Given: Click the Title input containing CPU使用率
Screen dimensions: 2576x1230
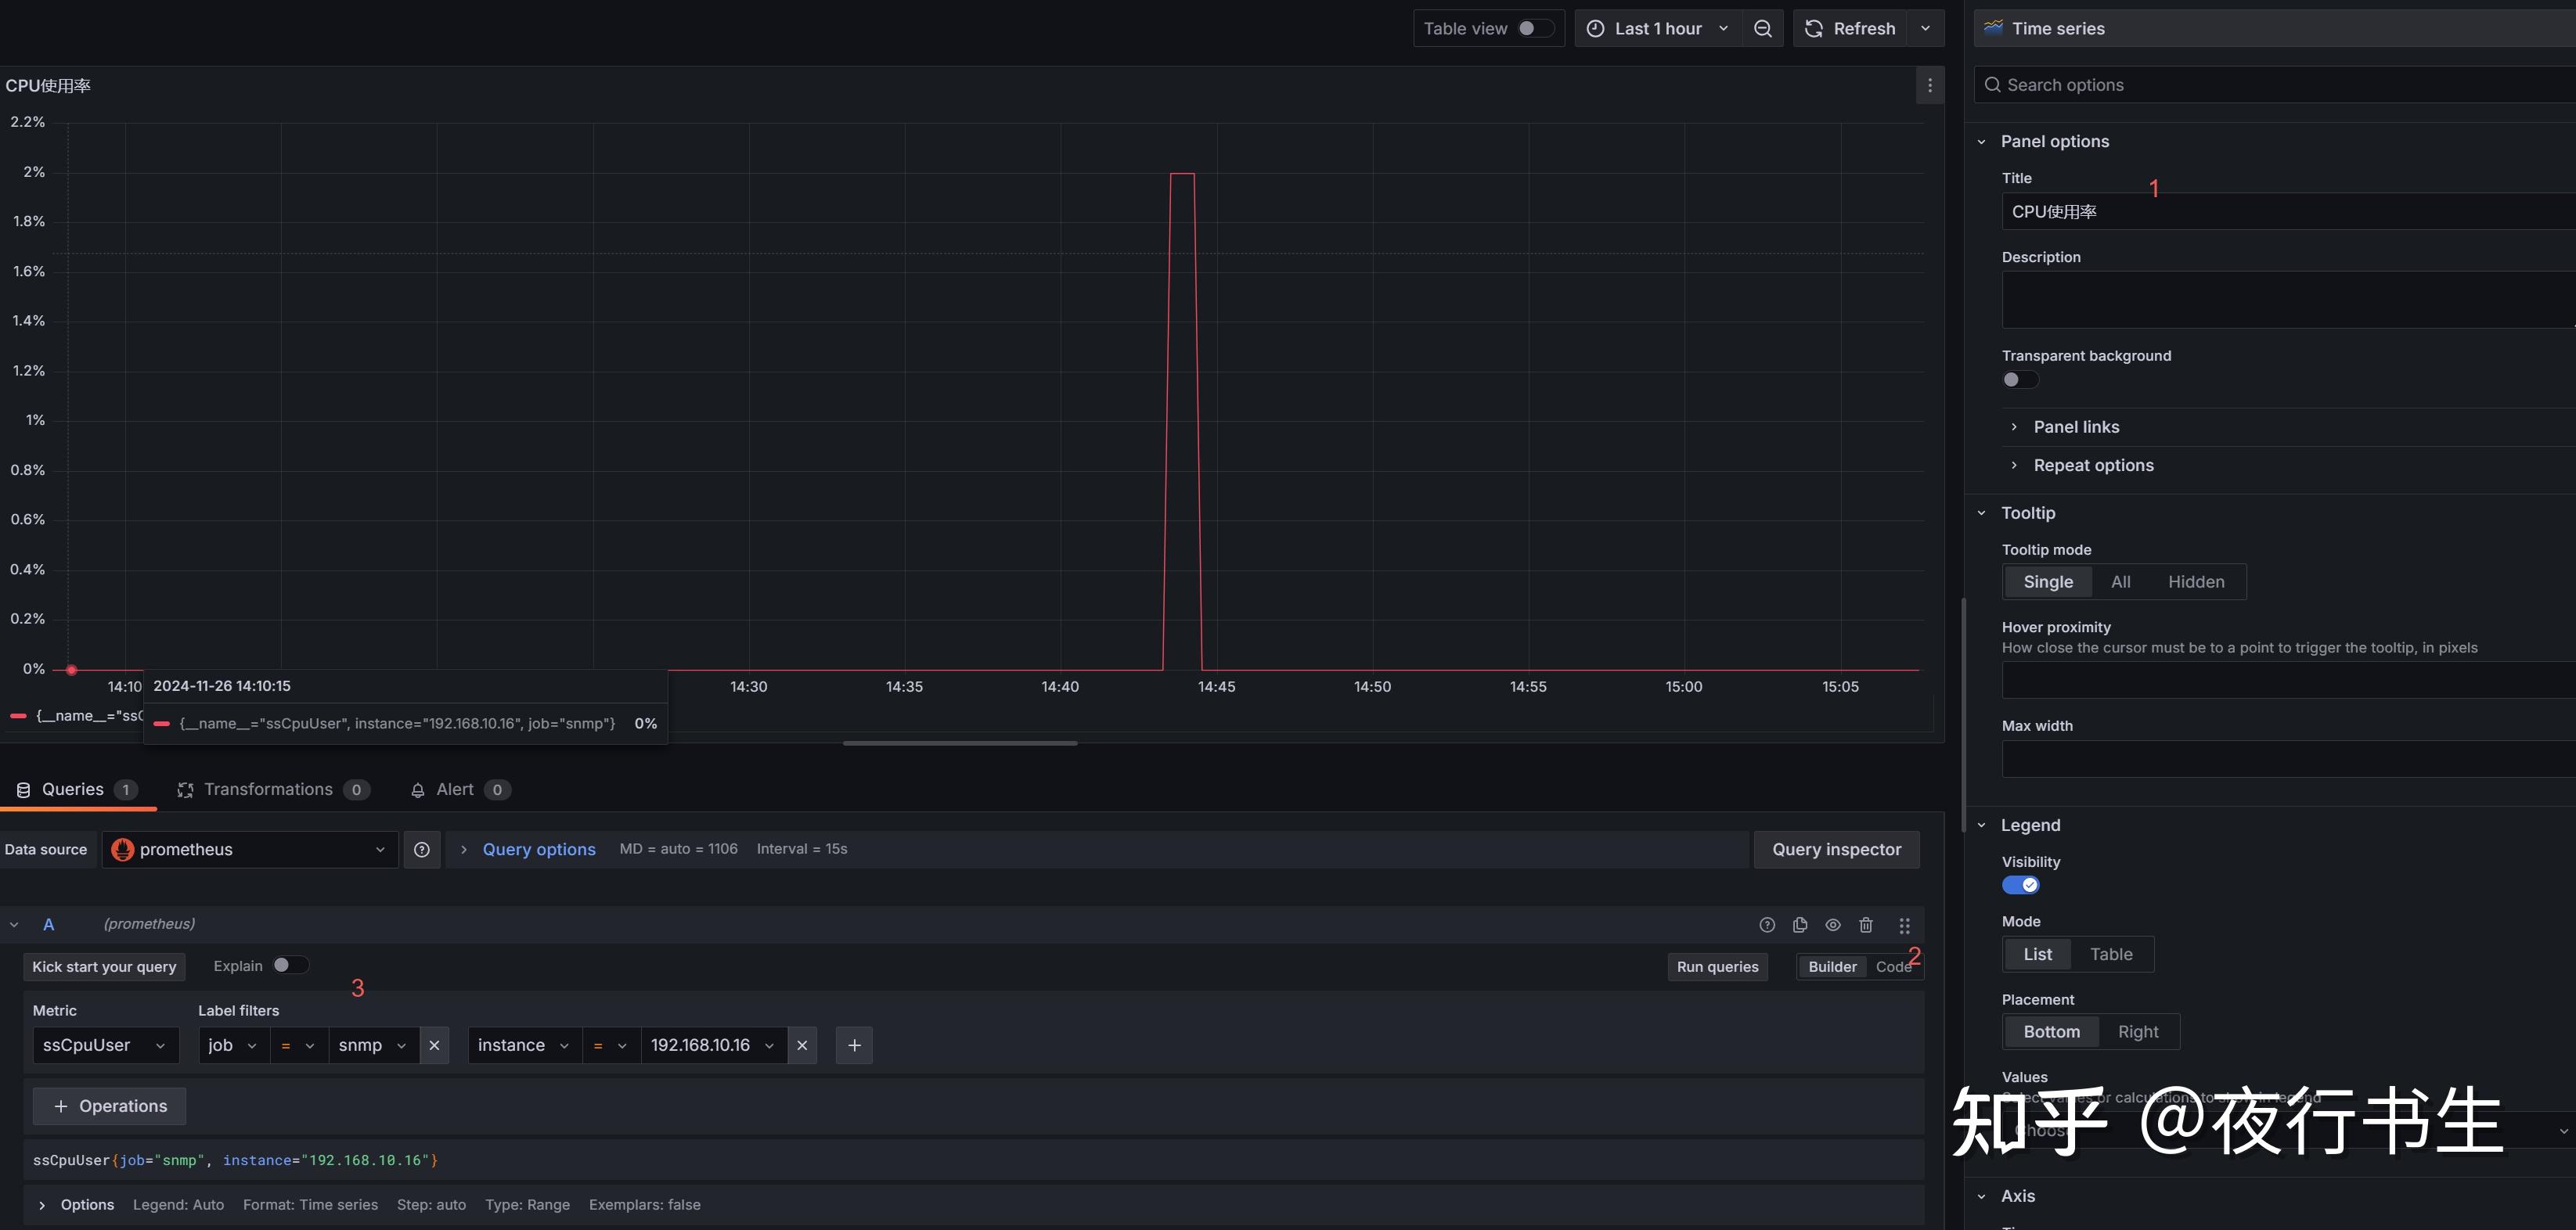Looking at the screenshot, I should [2289, 212].
